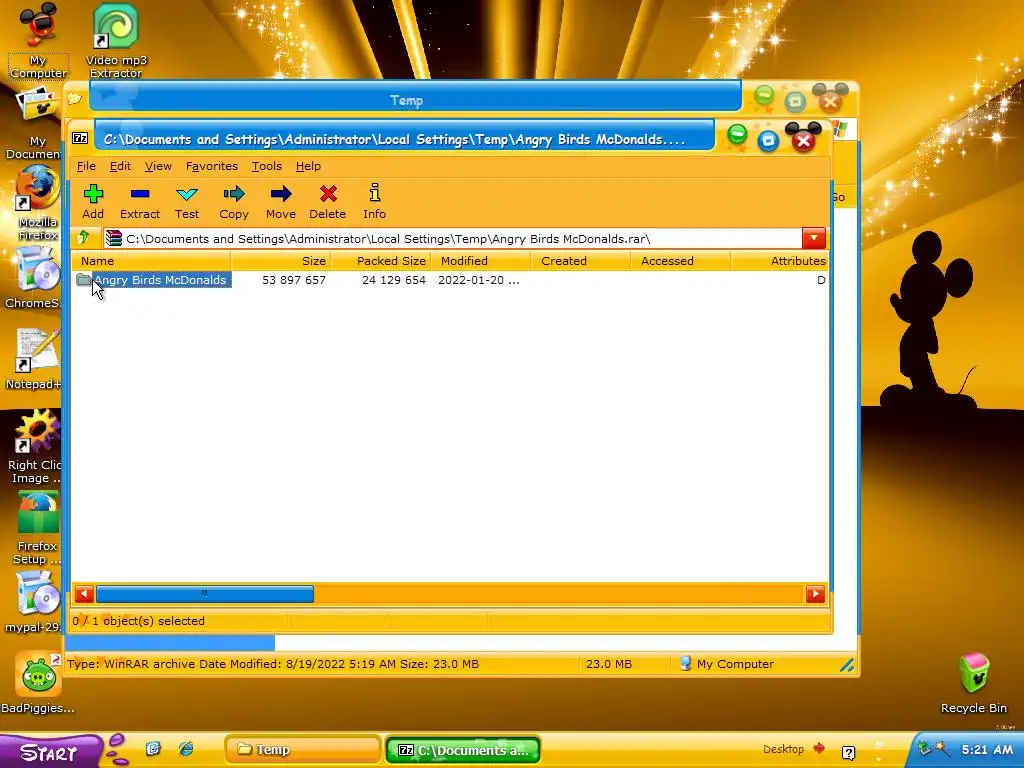Click the 0 / 1 object(s) selected status text
The width and height of the screenshot is (1024, 768).
(x=138, y=621)
